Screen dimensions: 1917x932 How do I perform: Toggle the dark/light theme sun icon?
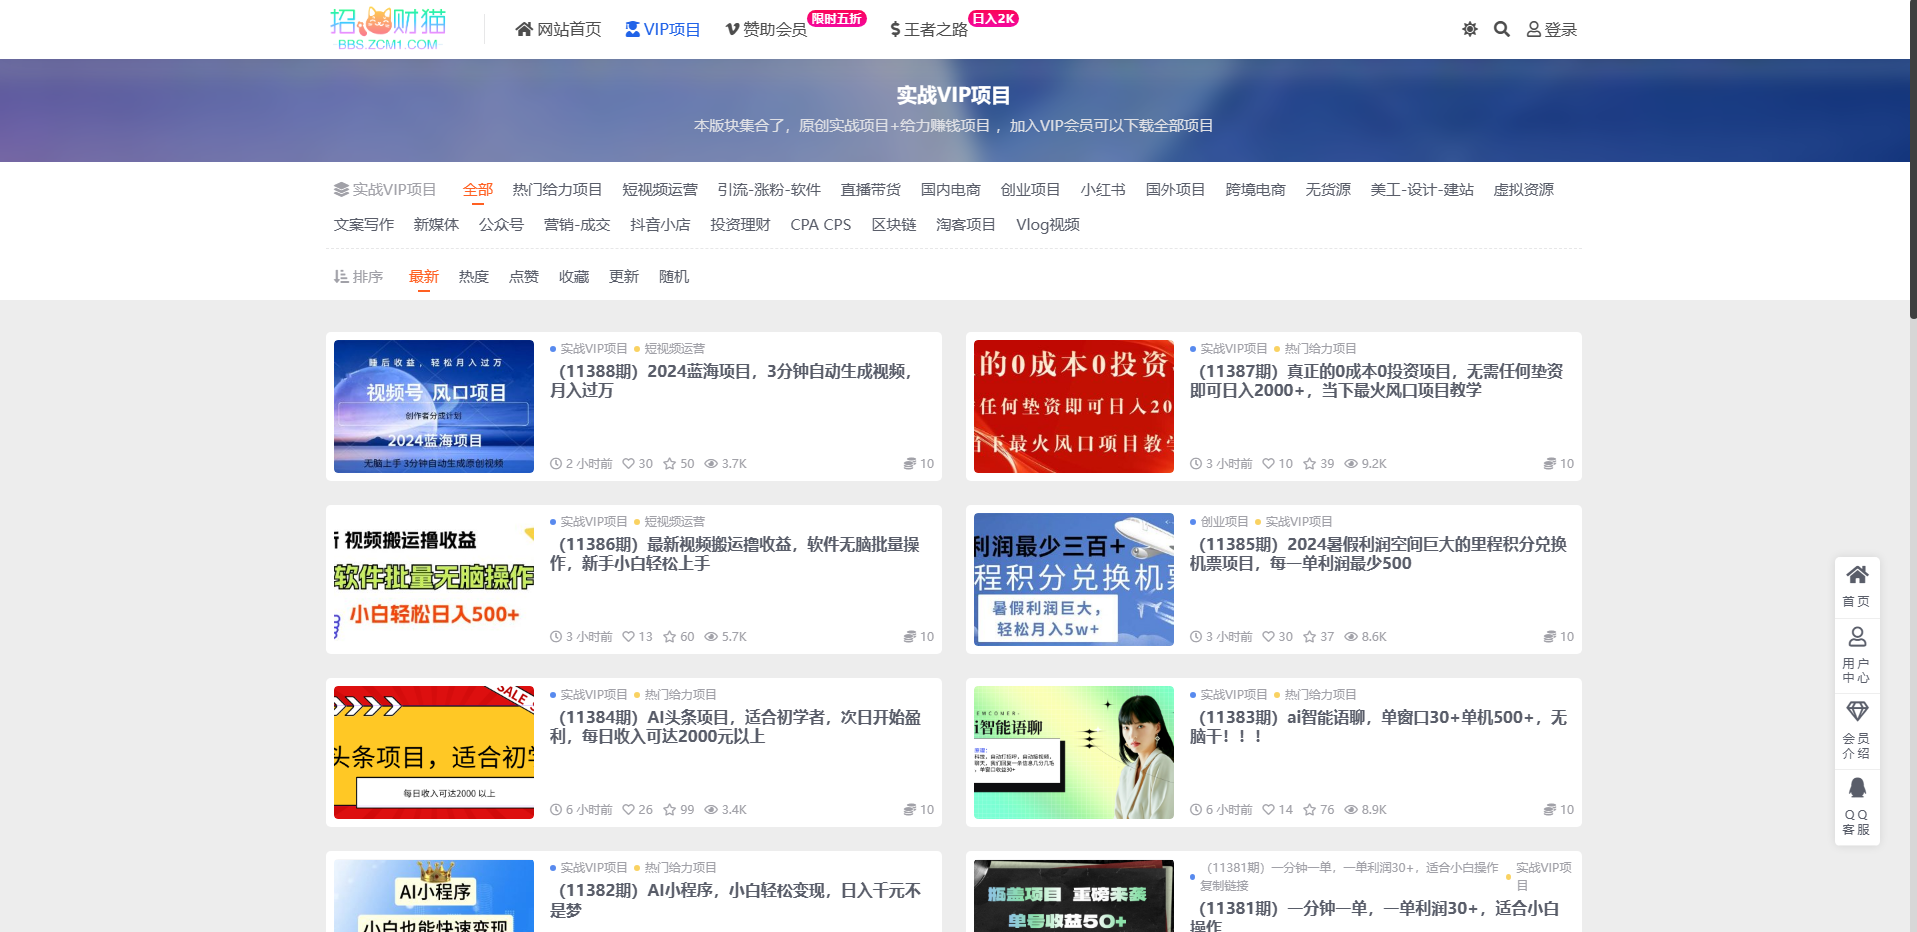coord(1469,29)
